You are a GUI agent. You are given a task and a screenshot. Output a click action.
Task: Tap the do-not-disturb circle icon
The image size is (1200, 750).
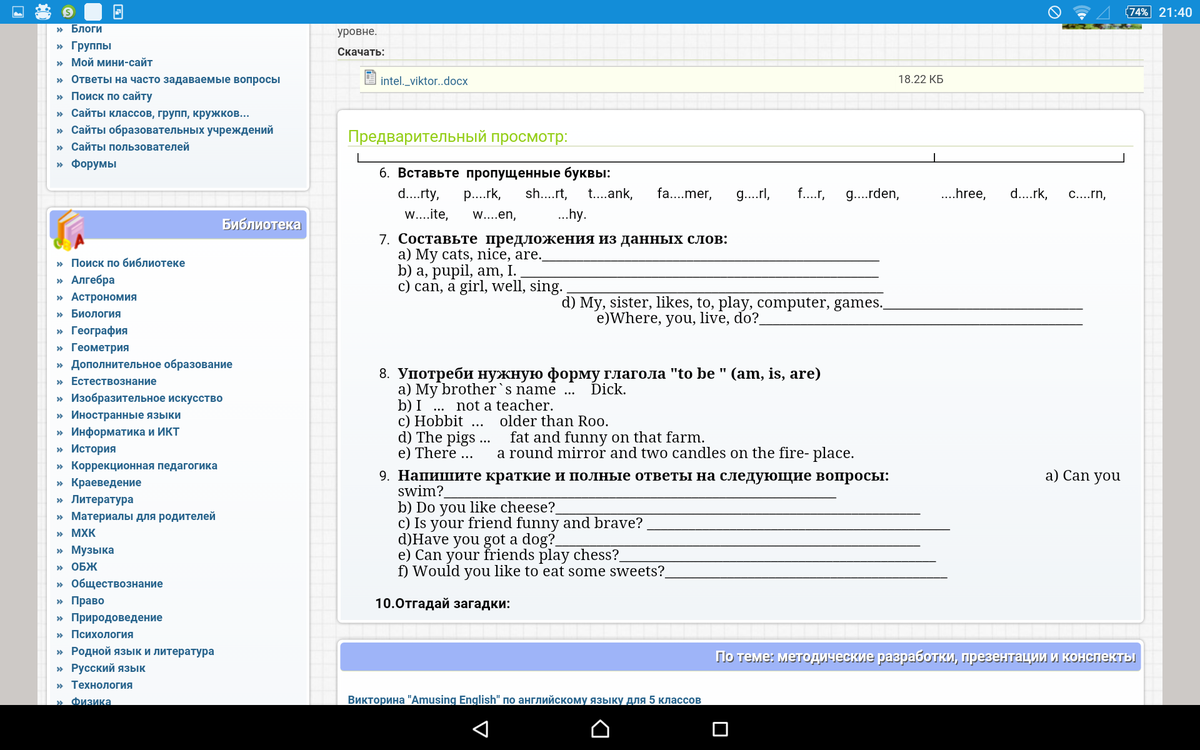tap(1054, 12)
